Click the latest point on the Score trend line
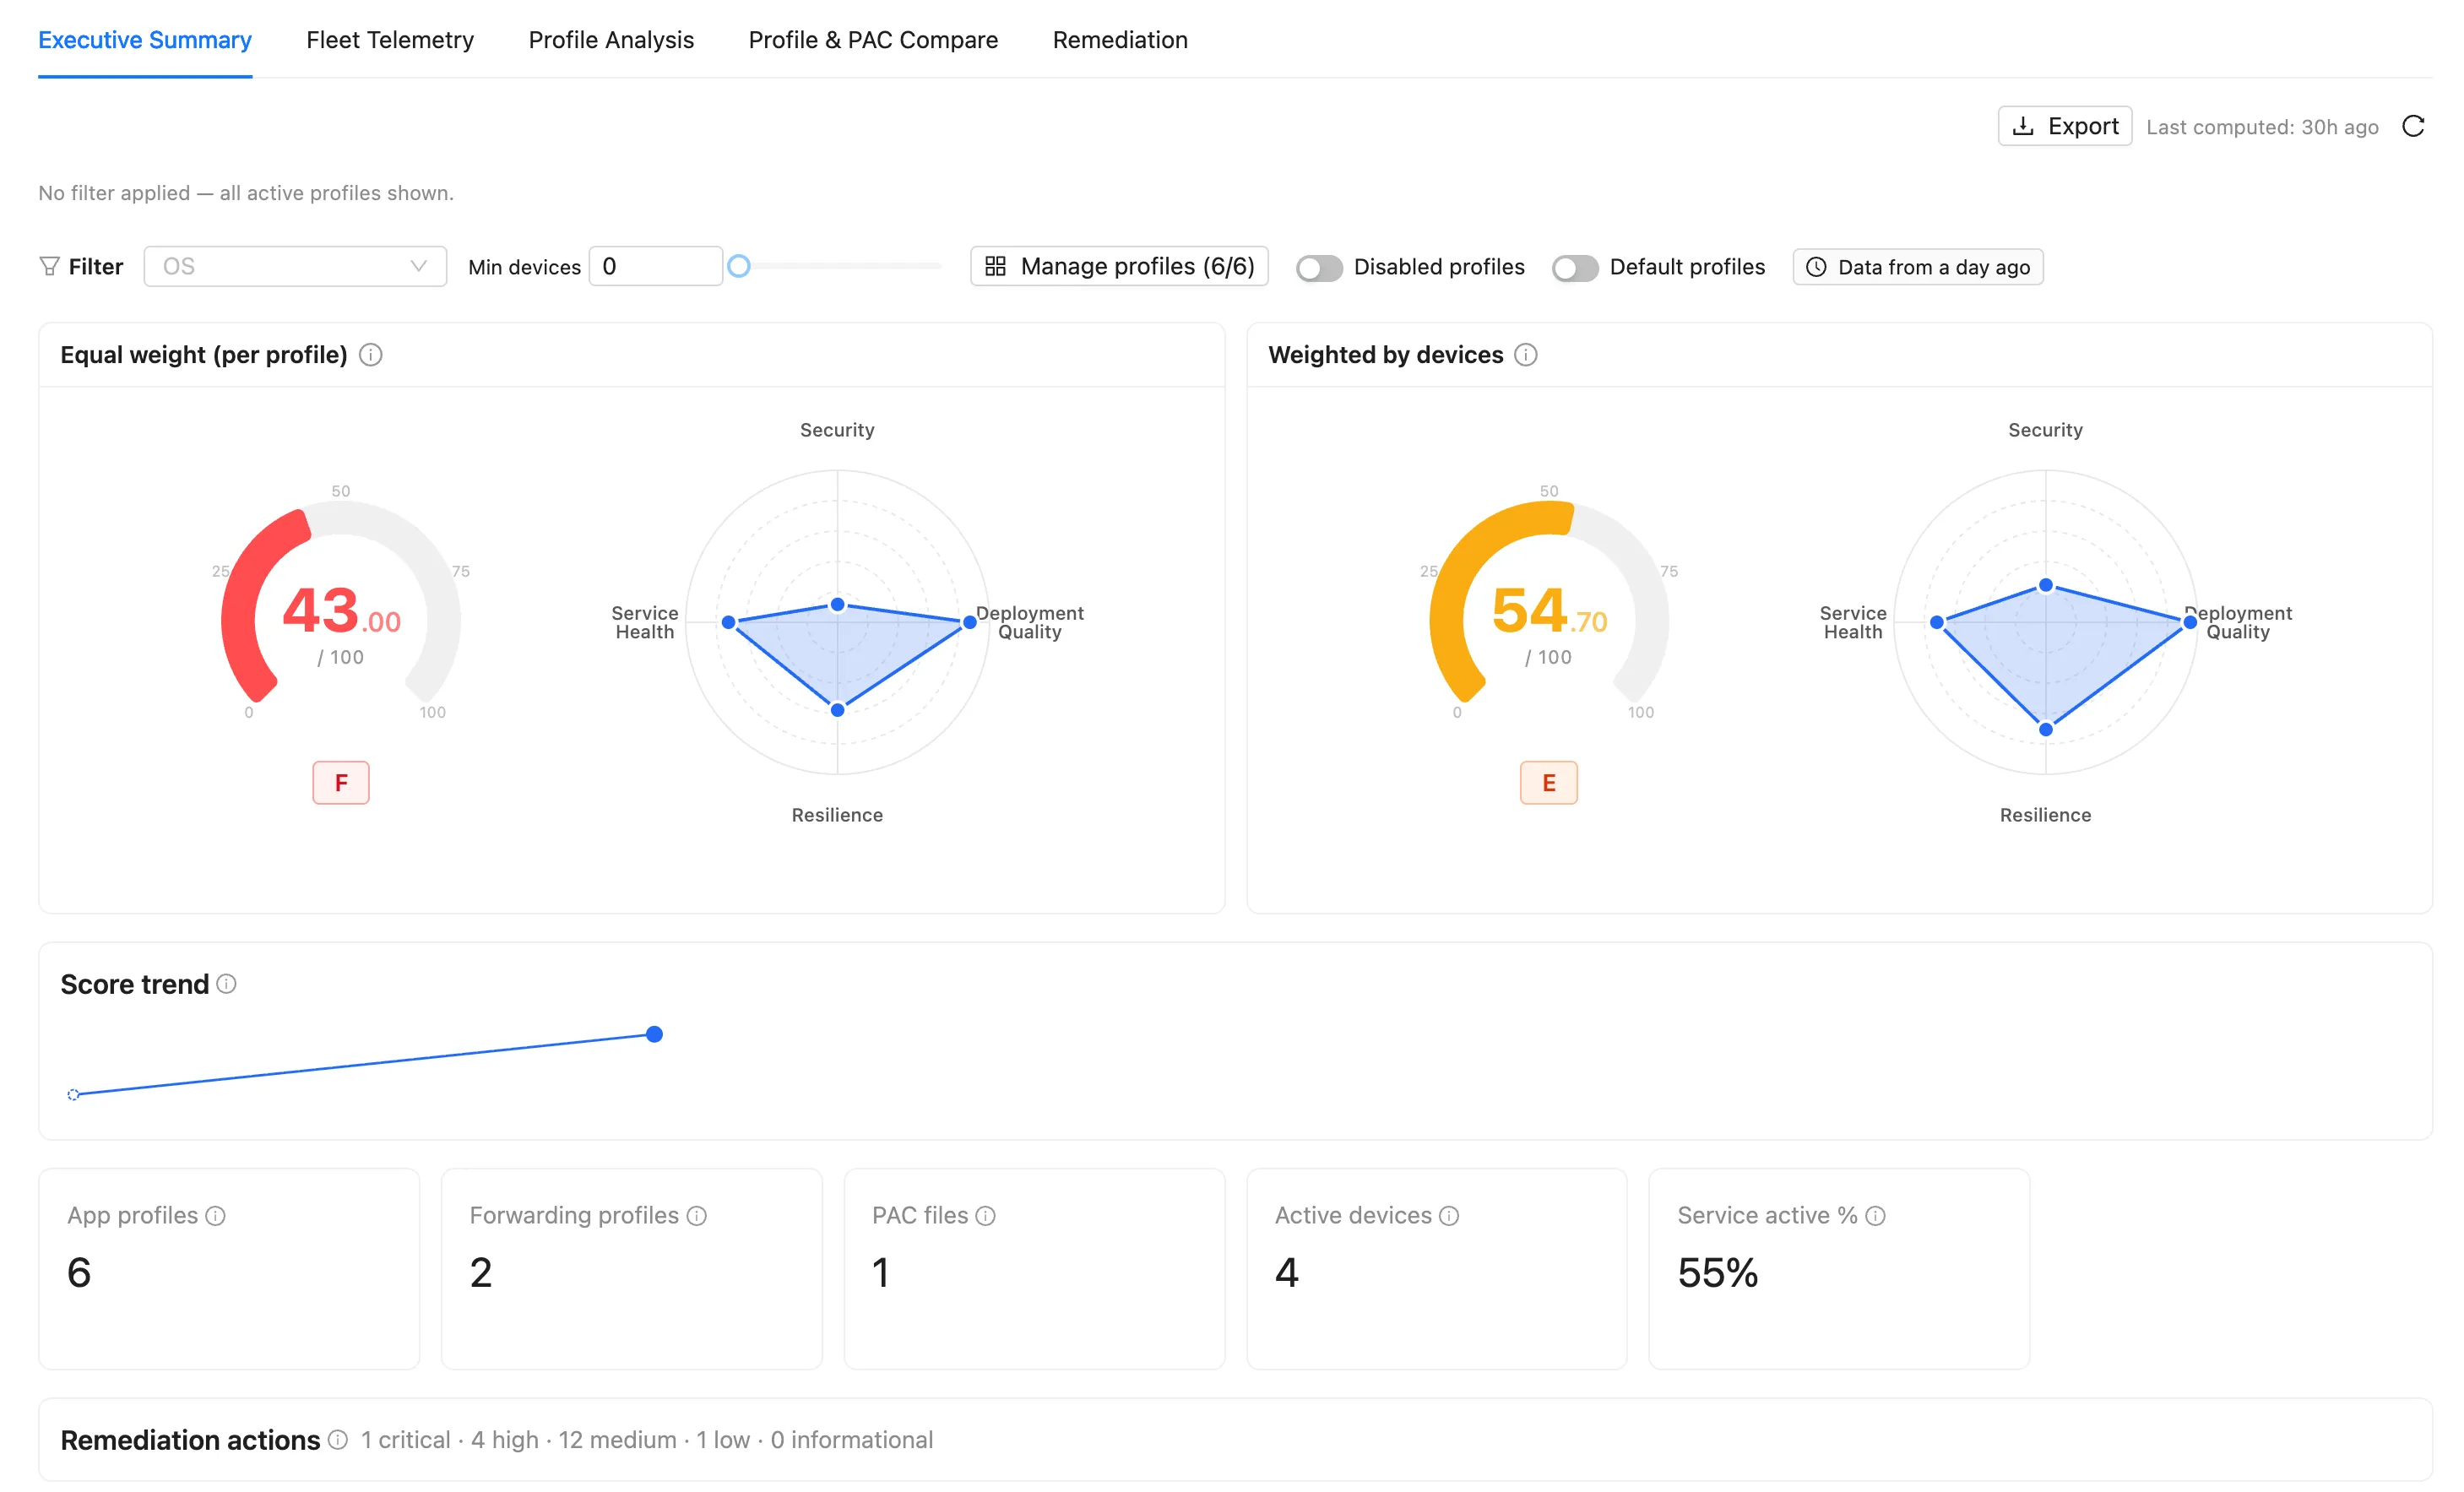This screenshot has height=1492, width=2464. point(654,1034)
